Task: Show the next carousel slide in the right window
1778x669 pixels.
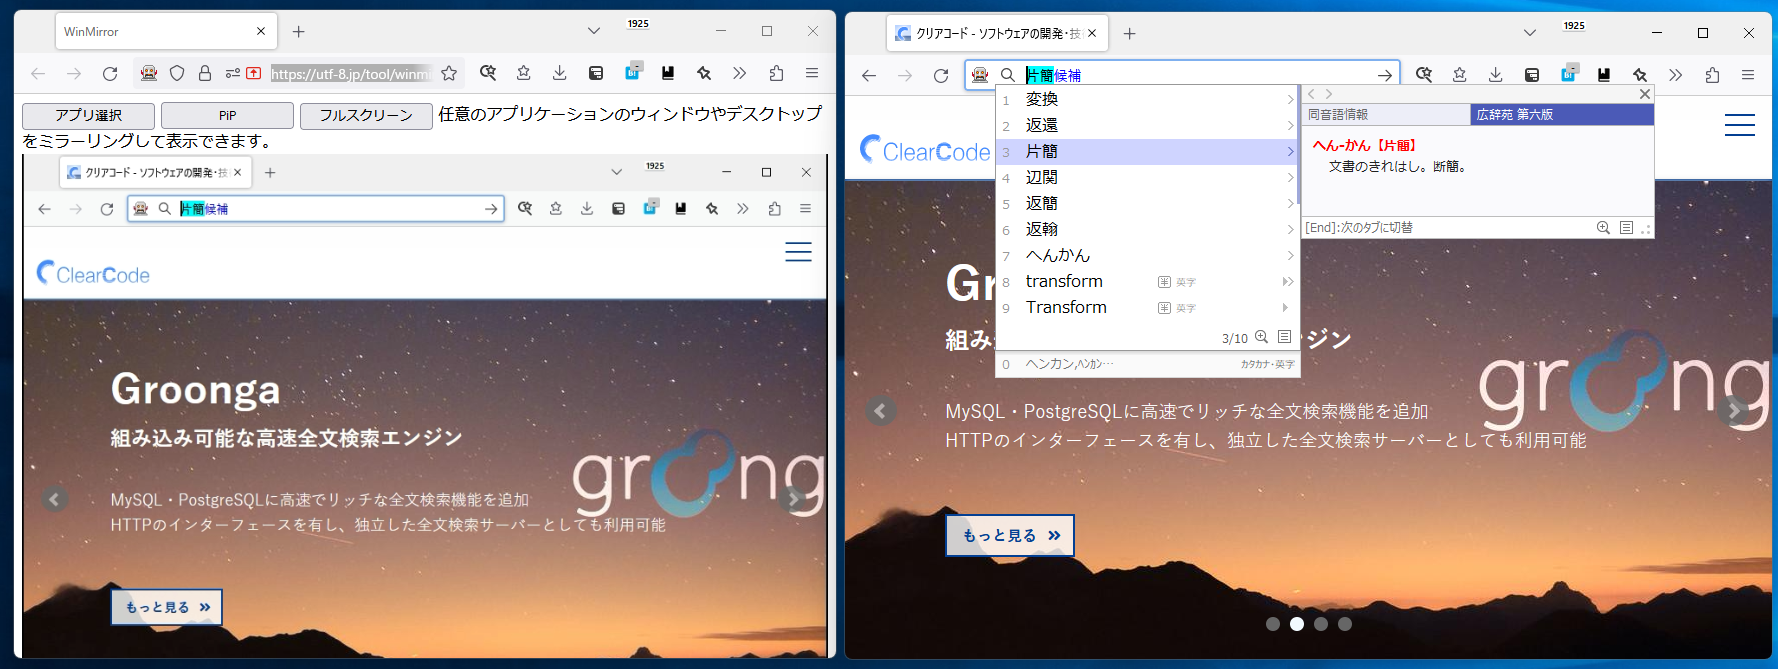Action: click(x=1735, y=411)
